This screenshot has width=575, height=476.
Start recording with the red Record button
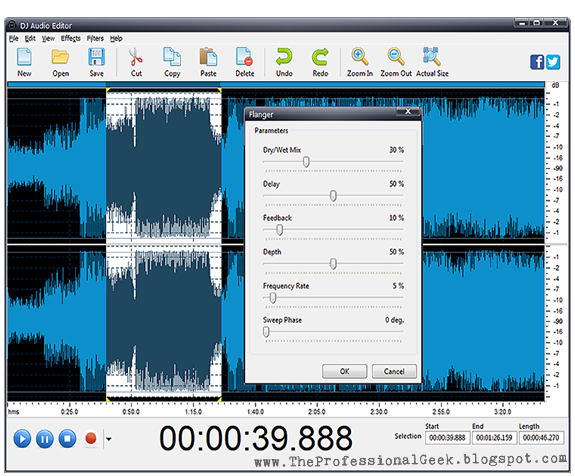(x=91, y=438)
